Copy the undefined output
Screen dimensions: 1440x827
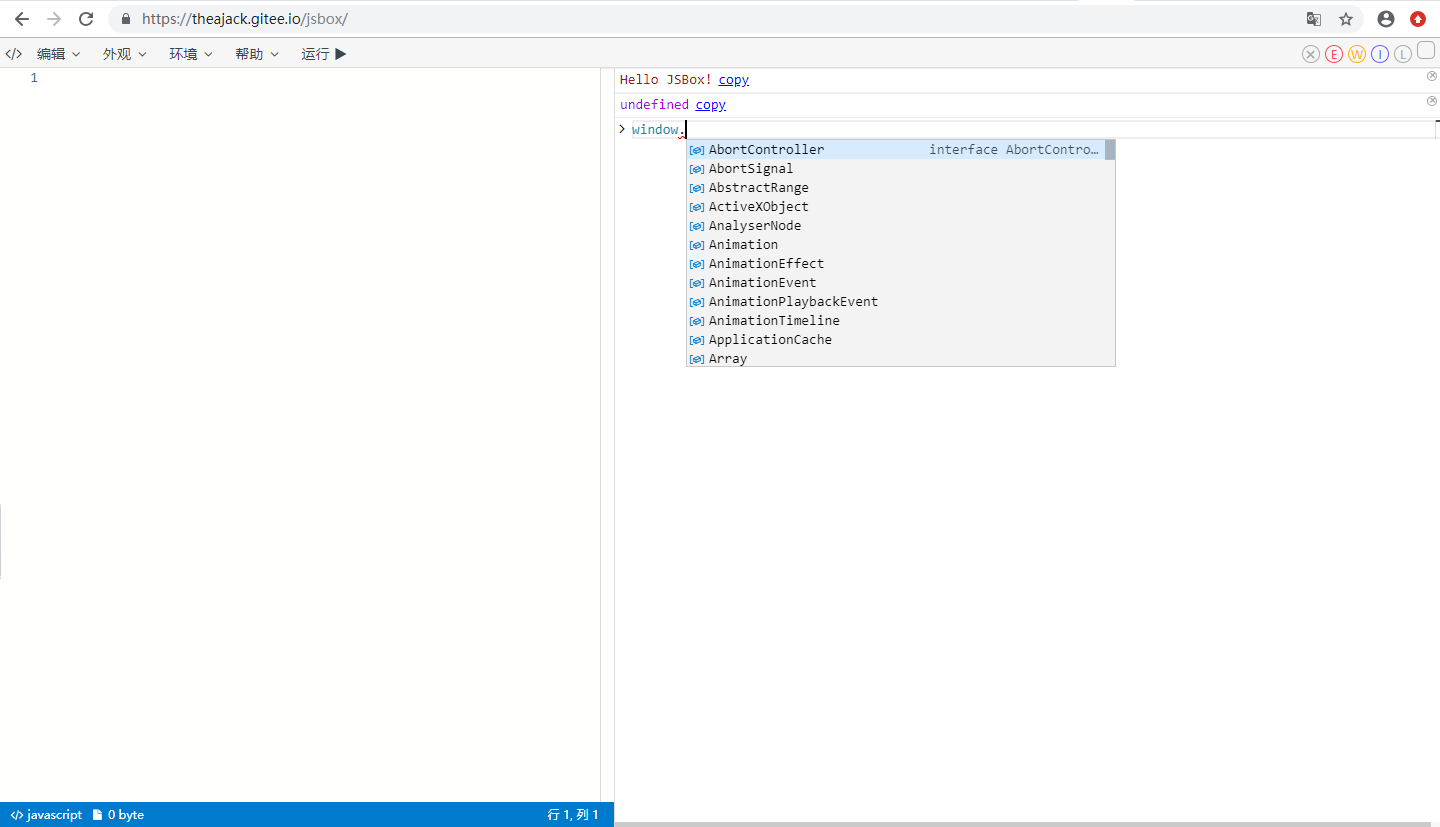tap(711, 105)
